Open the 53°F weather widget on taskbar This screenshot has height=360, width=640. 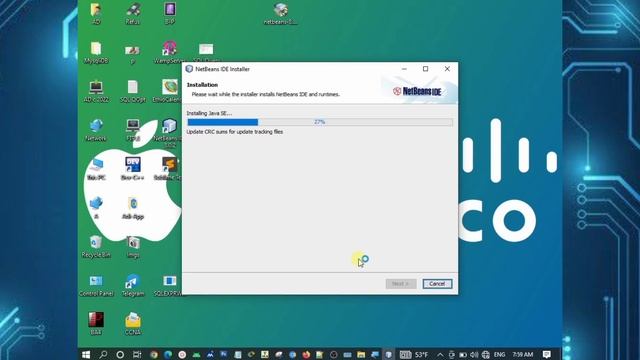coord(414,354)
